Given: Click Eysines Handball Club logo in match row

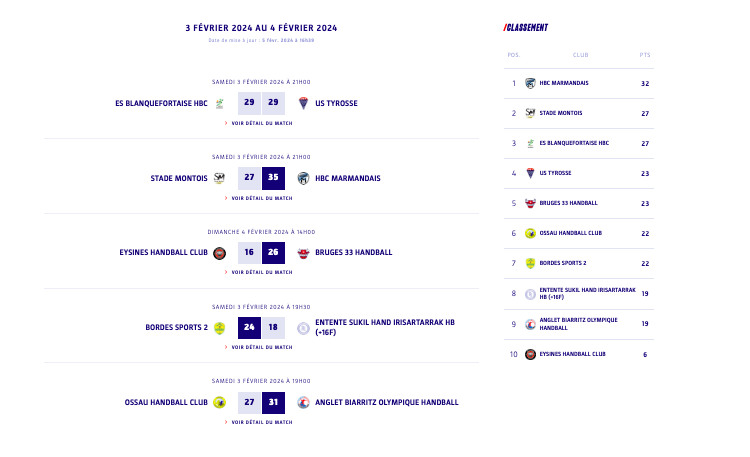Looking at the screenshot, I should pyautogui.click(x=219, y=253).
